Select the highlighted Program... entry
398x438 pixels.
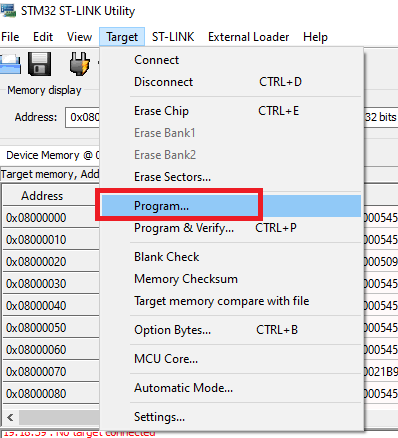[x=231, y=206]
